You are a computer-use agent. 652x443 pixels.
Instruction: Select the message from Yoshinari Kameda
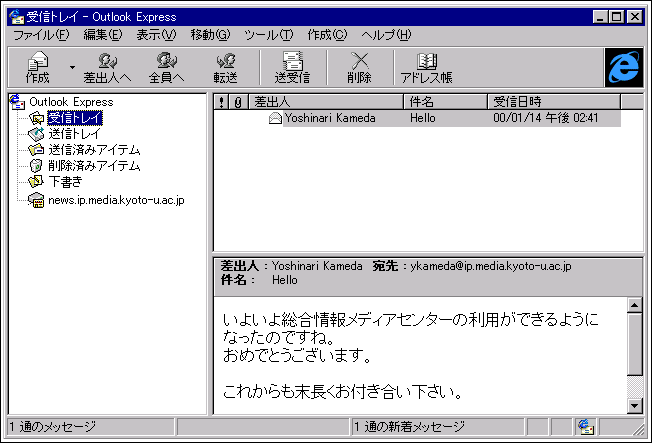pos(417,119)
